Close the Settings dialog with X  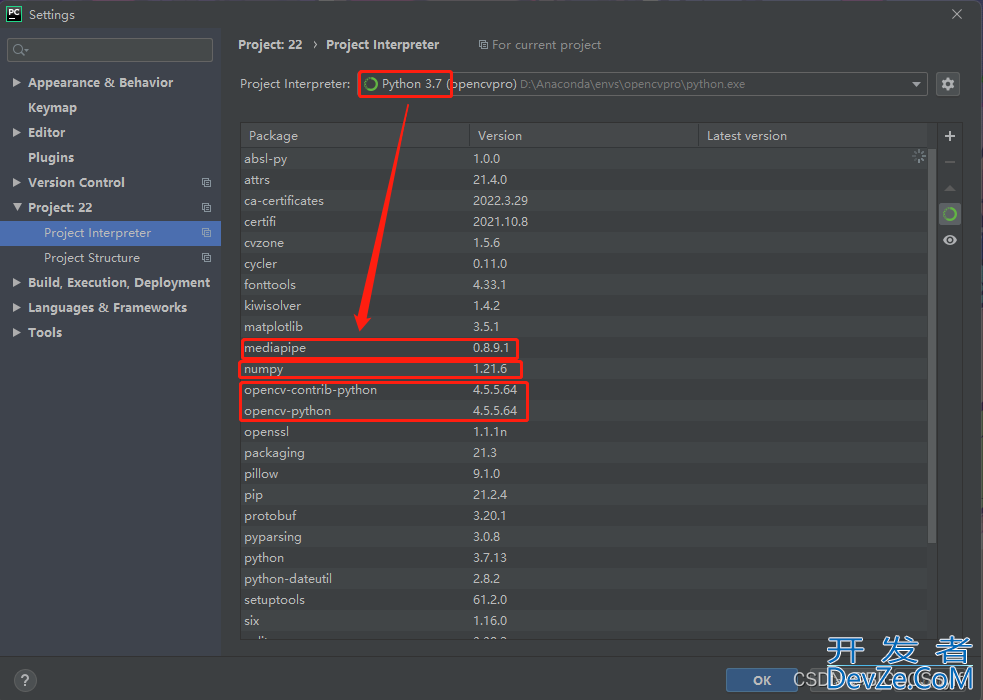pos(957,14)
